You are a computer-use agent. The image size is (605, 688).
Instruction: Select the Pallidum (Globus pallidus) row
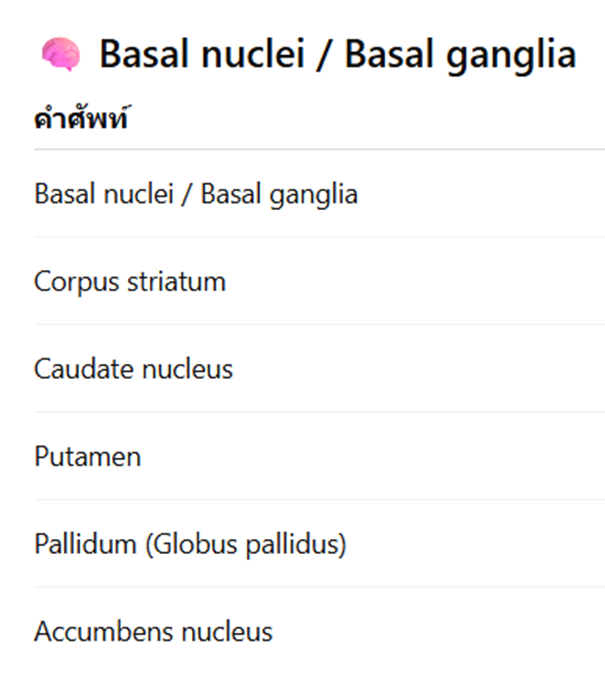pyautogui.click(x=190, y=545)
